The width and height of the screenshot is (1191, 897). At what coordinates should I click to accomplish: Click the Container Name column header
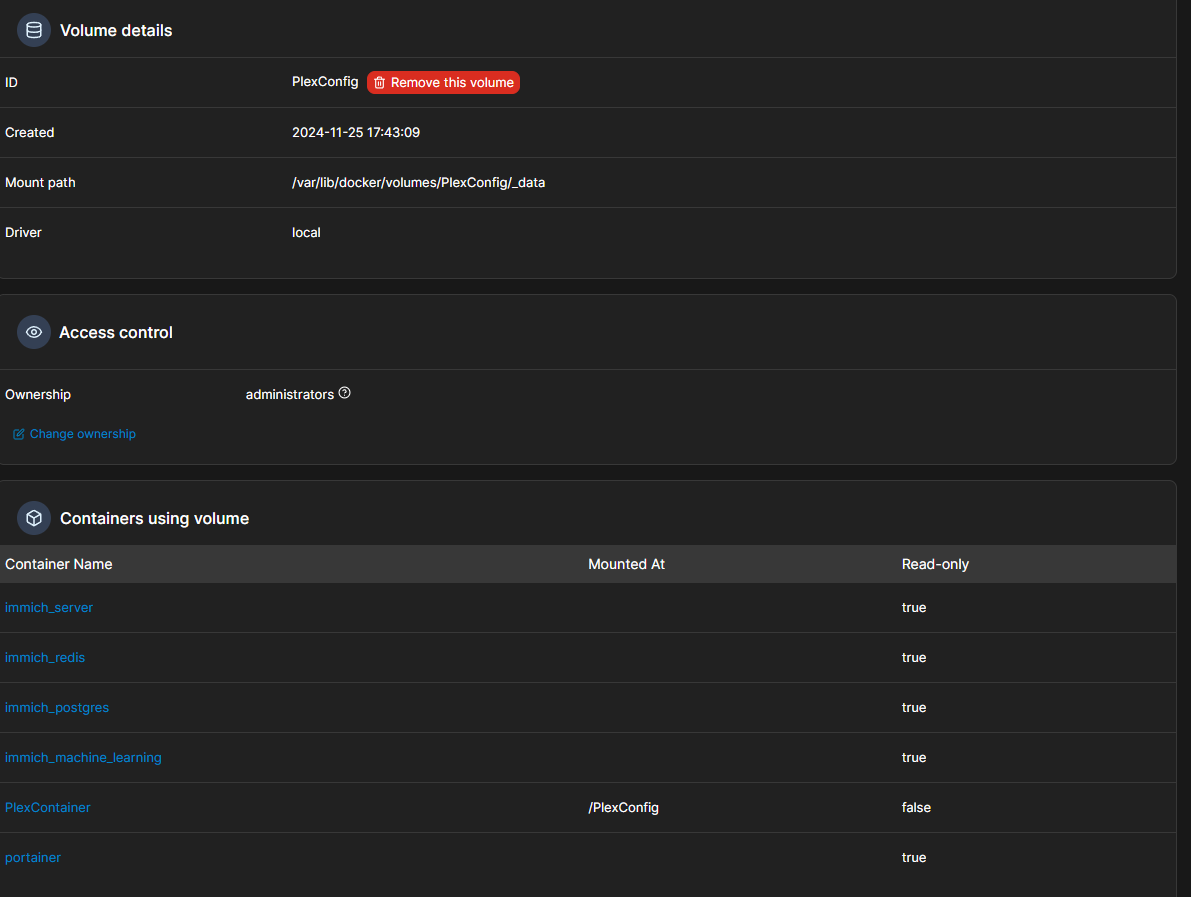coord(59,564)
